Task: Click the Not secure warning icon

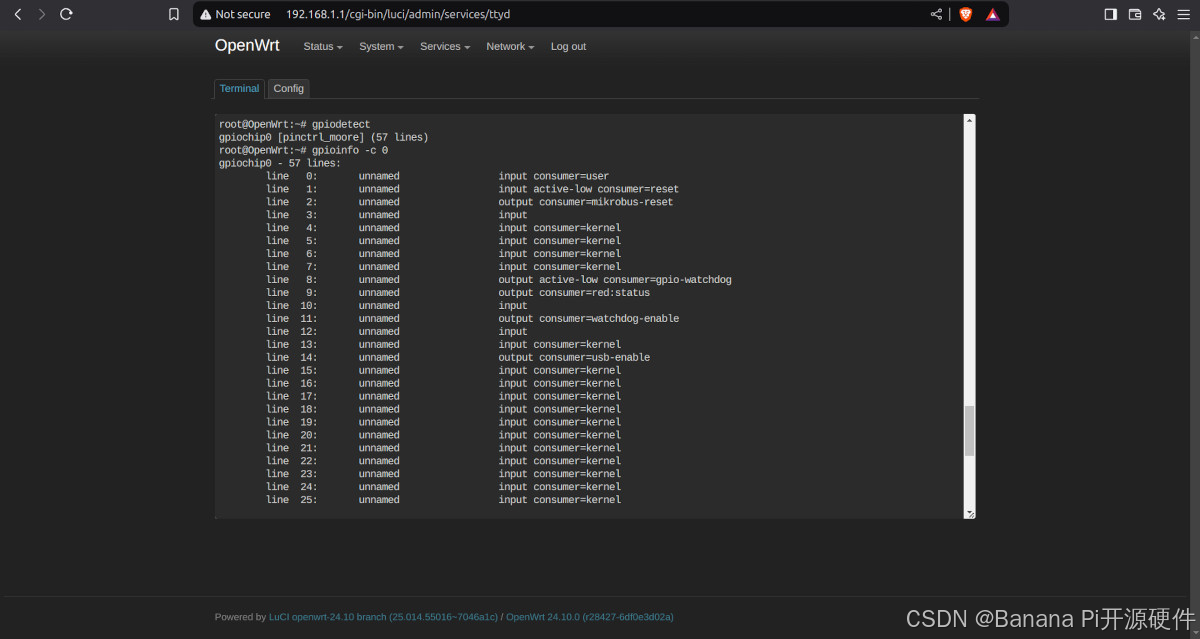Action: (205, 14)
